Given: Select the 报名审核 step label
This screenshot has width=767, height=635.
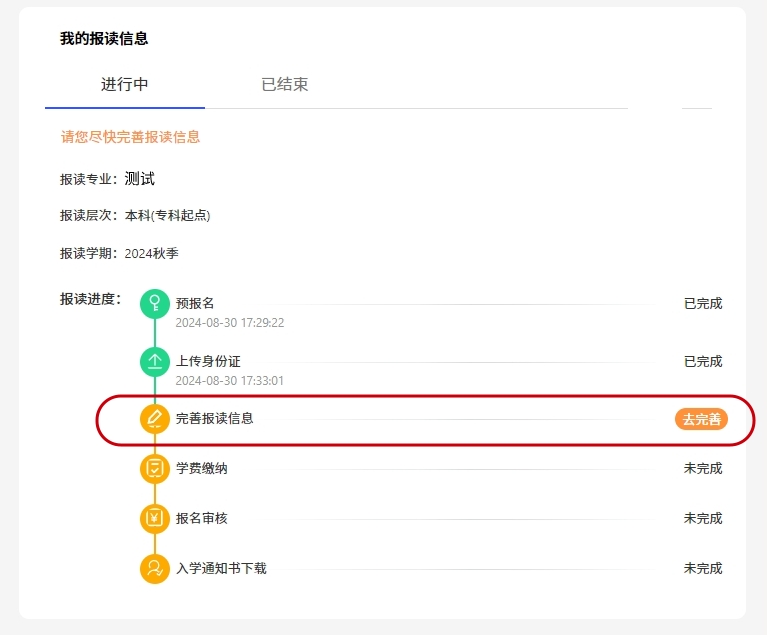Looking at the screenshot, I should click(x=202, y=518).
